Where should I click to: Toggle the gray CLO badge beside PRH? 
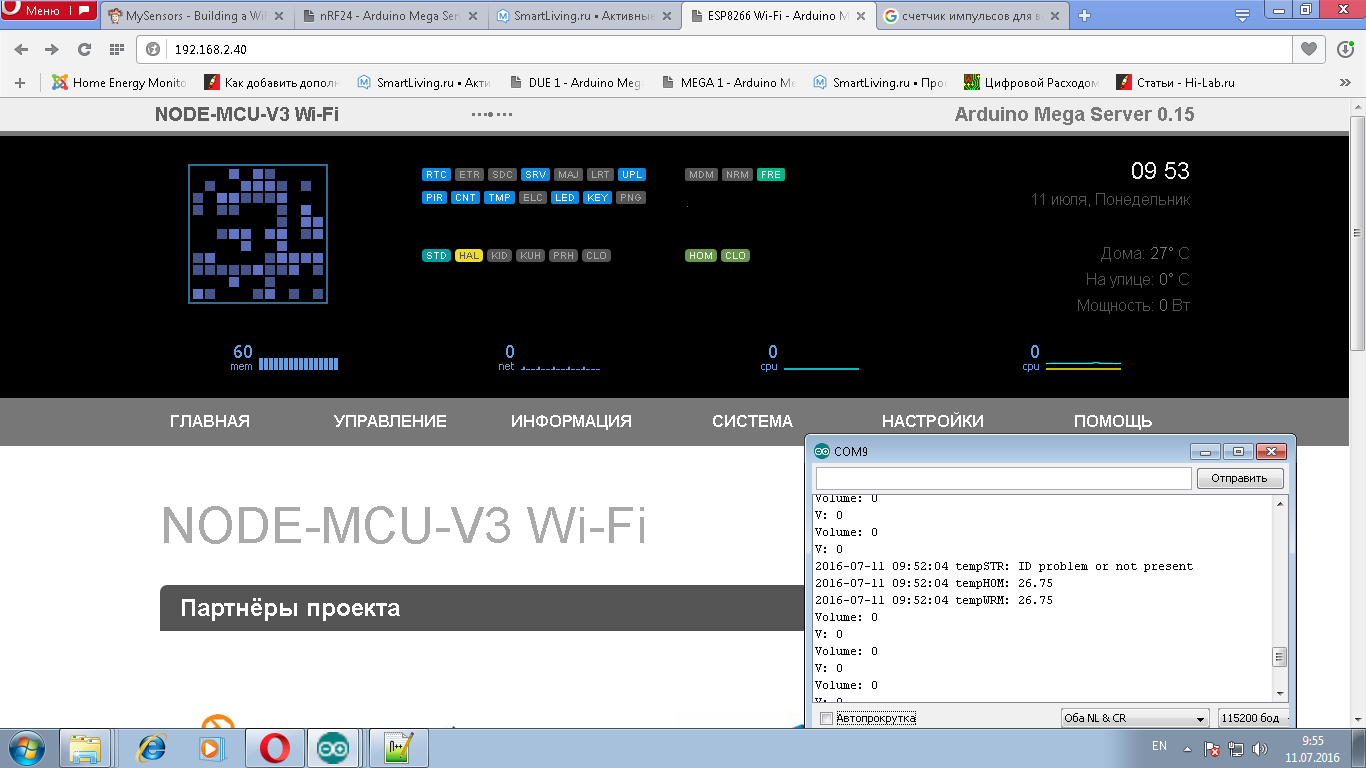point(596,255)
